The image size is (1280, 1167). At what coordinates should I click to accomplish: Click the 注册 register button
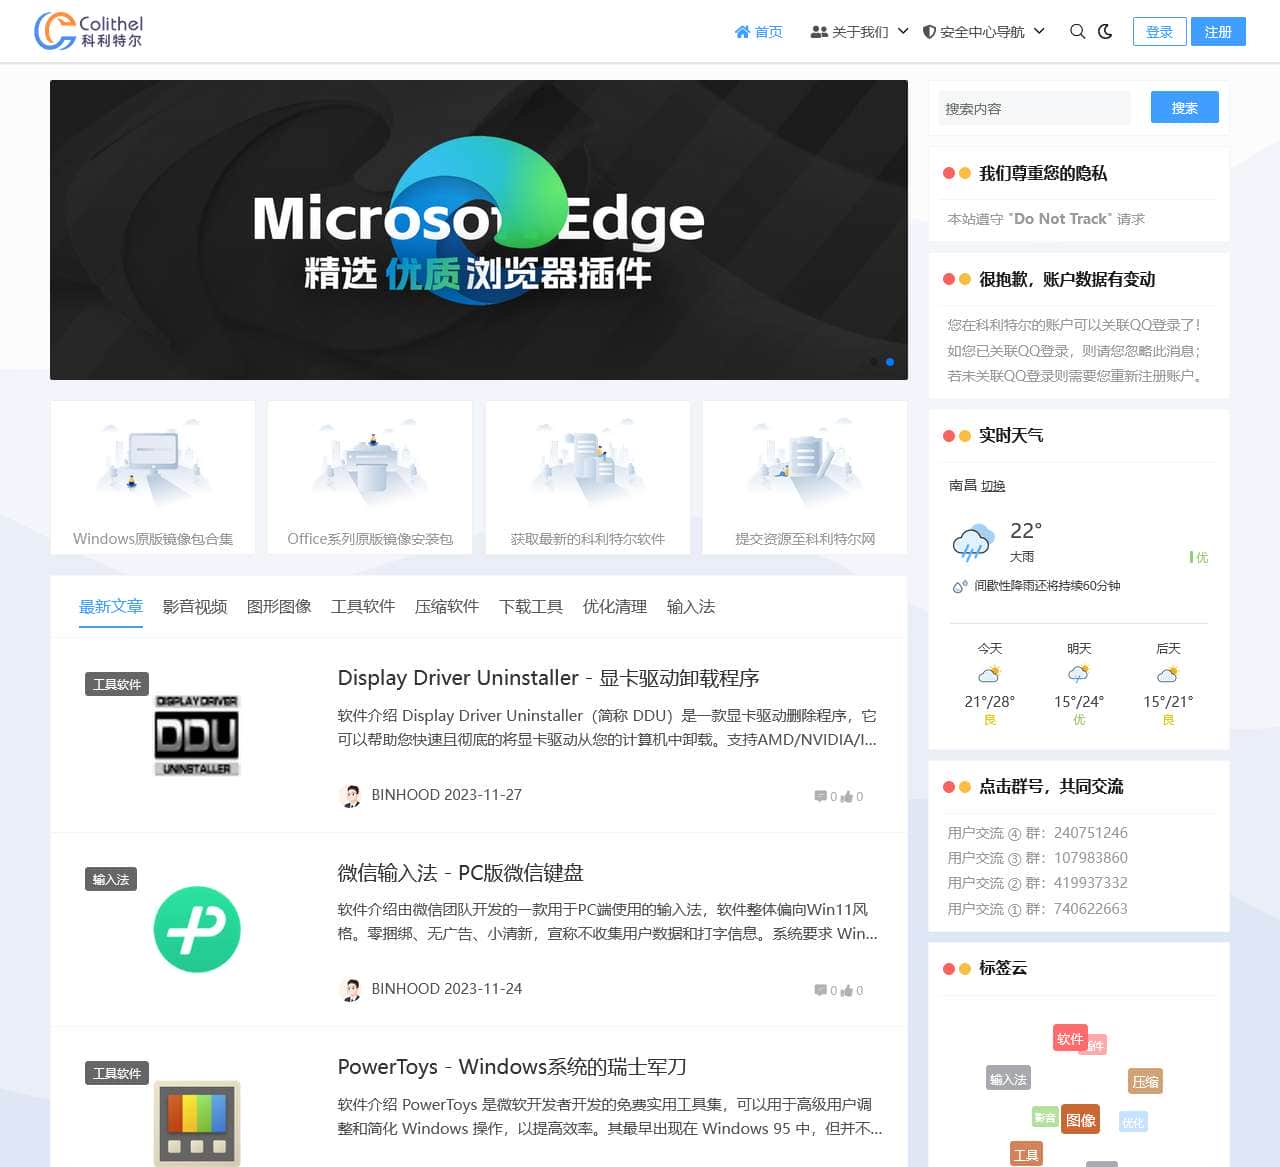pyautogui.click(x=1218, y=32)
